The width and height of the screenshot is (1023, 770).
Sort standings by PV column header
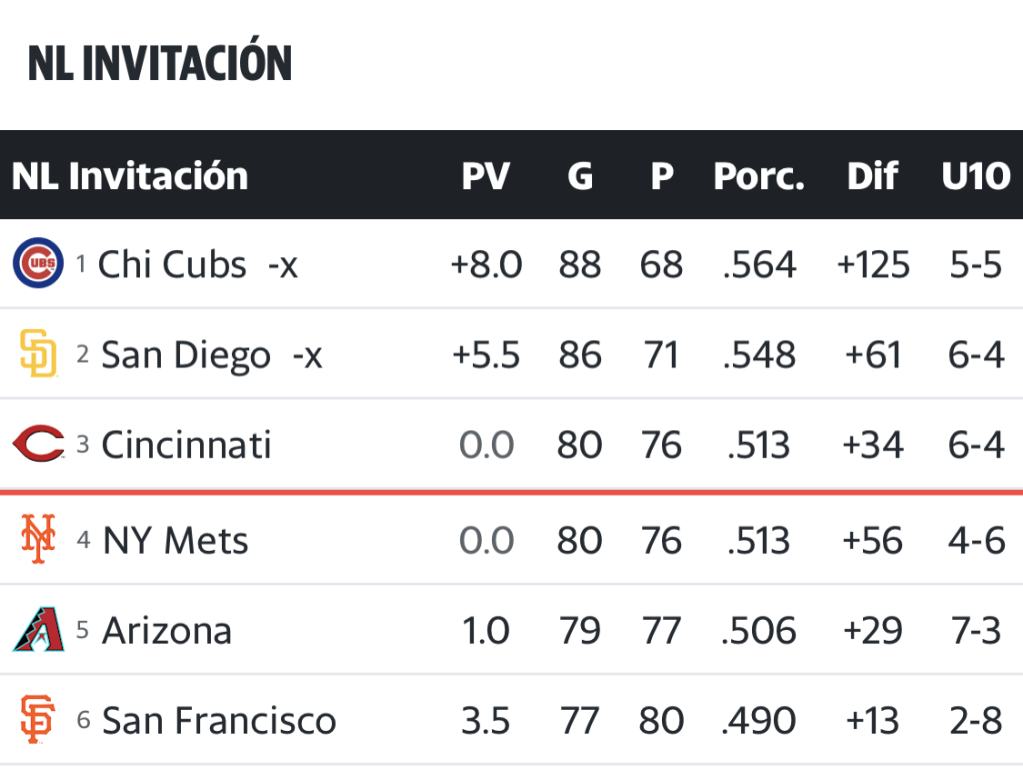pos(486,176)
